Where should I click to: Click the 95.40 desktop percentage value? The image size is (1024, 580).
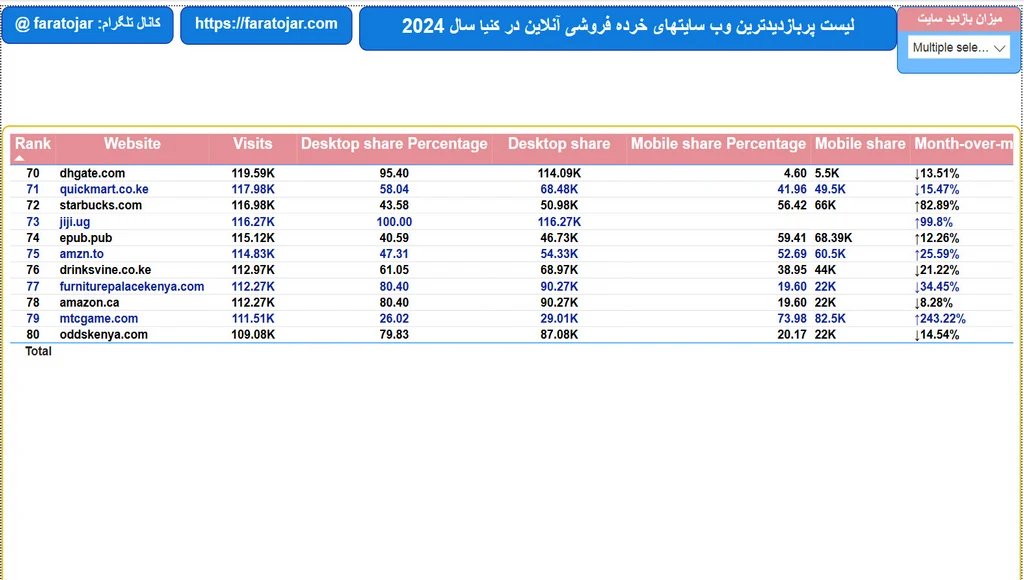(x=394, y=174)
